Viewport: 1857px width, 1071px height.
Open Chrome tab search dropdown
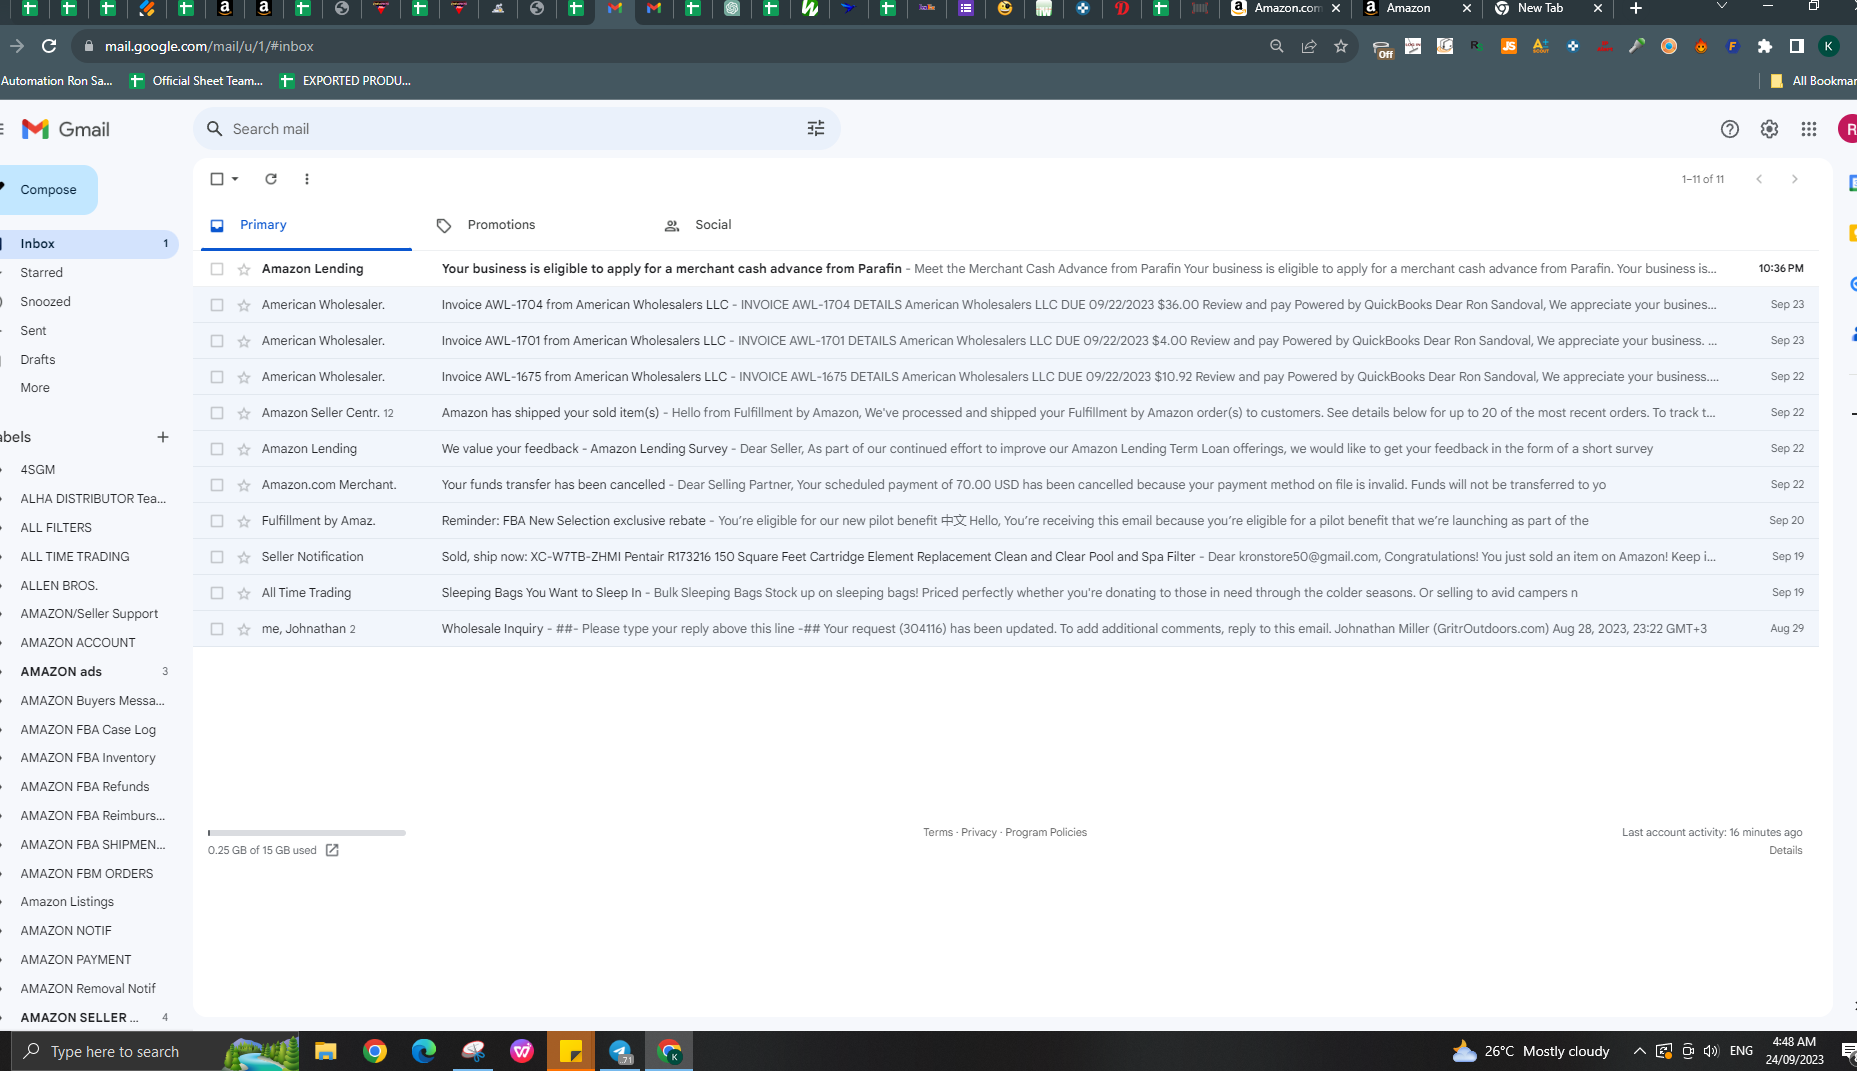tap(1722, 8)
